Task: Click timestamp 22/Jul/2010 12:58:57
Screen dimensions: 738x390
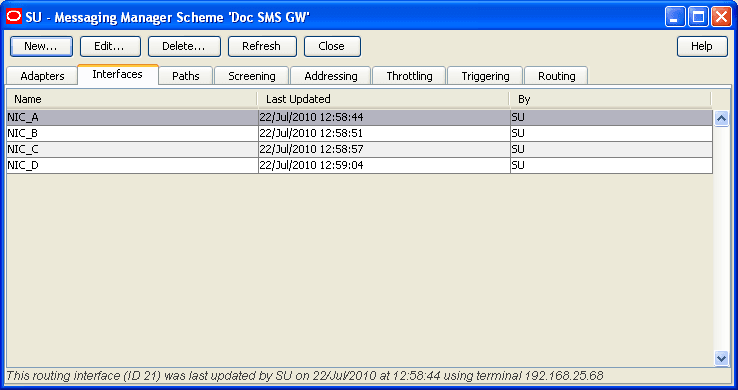Action: click(x=311, y=150)
